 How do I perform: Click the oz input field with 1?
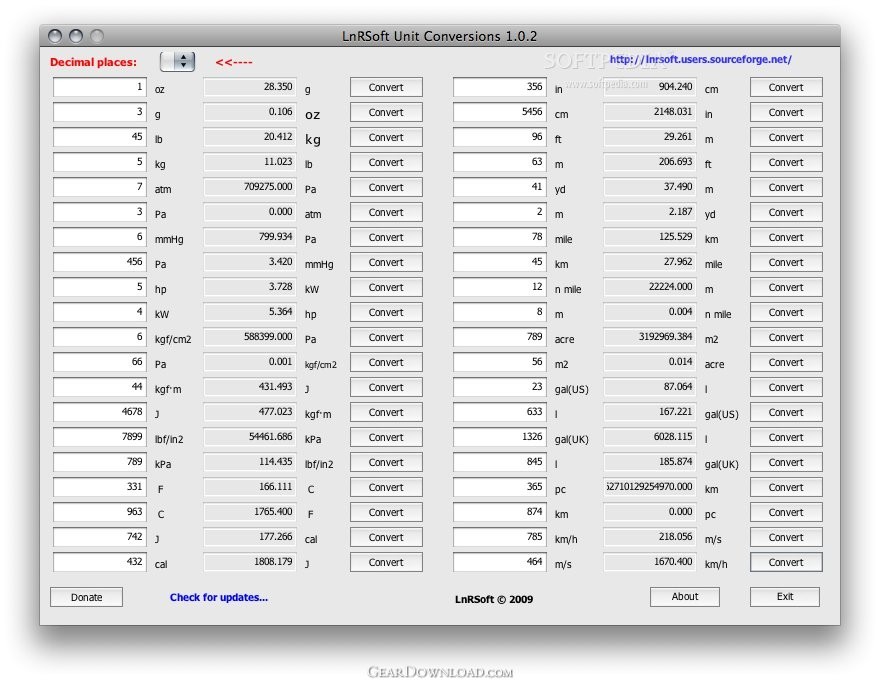tap(100, 87)
